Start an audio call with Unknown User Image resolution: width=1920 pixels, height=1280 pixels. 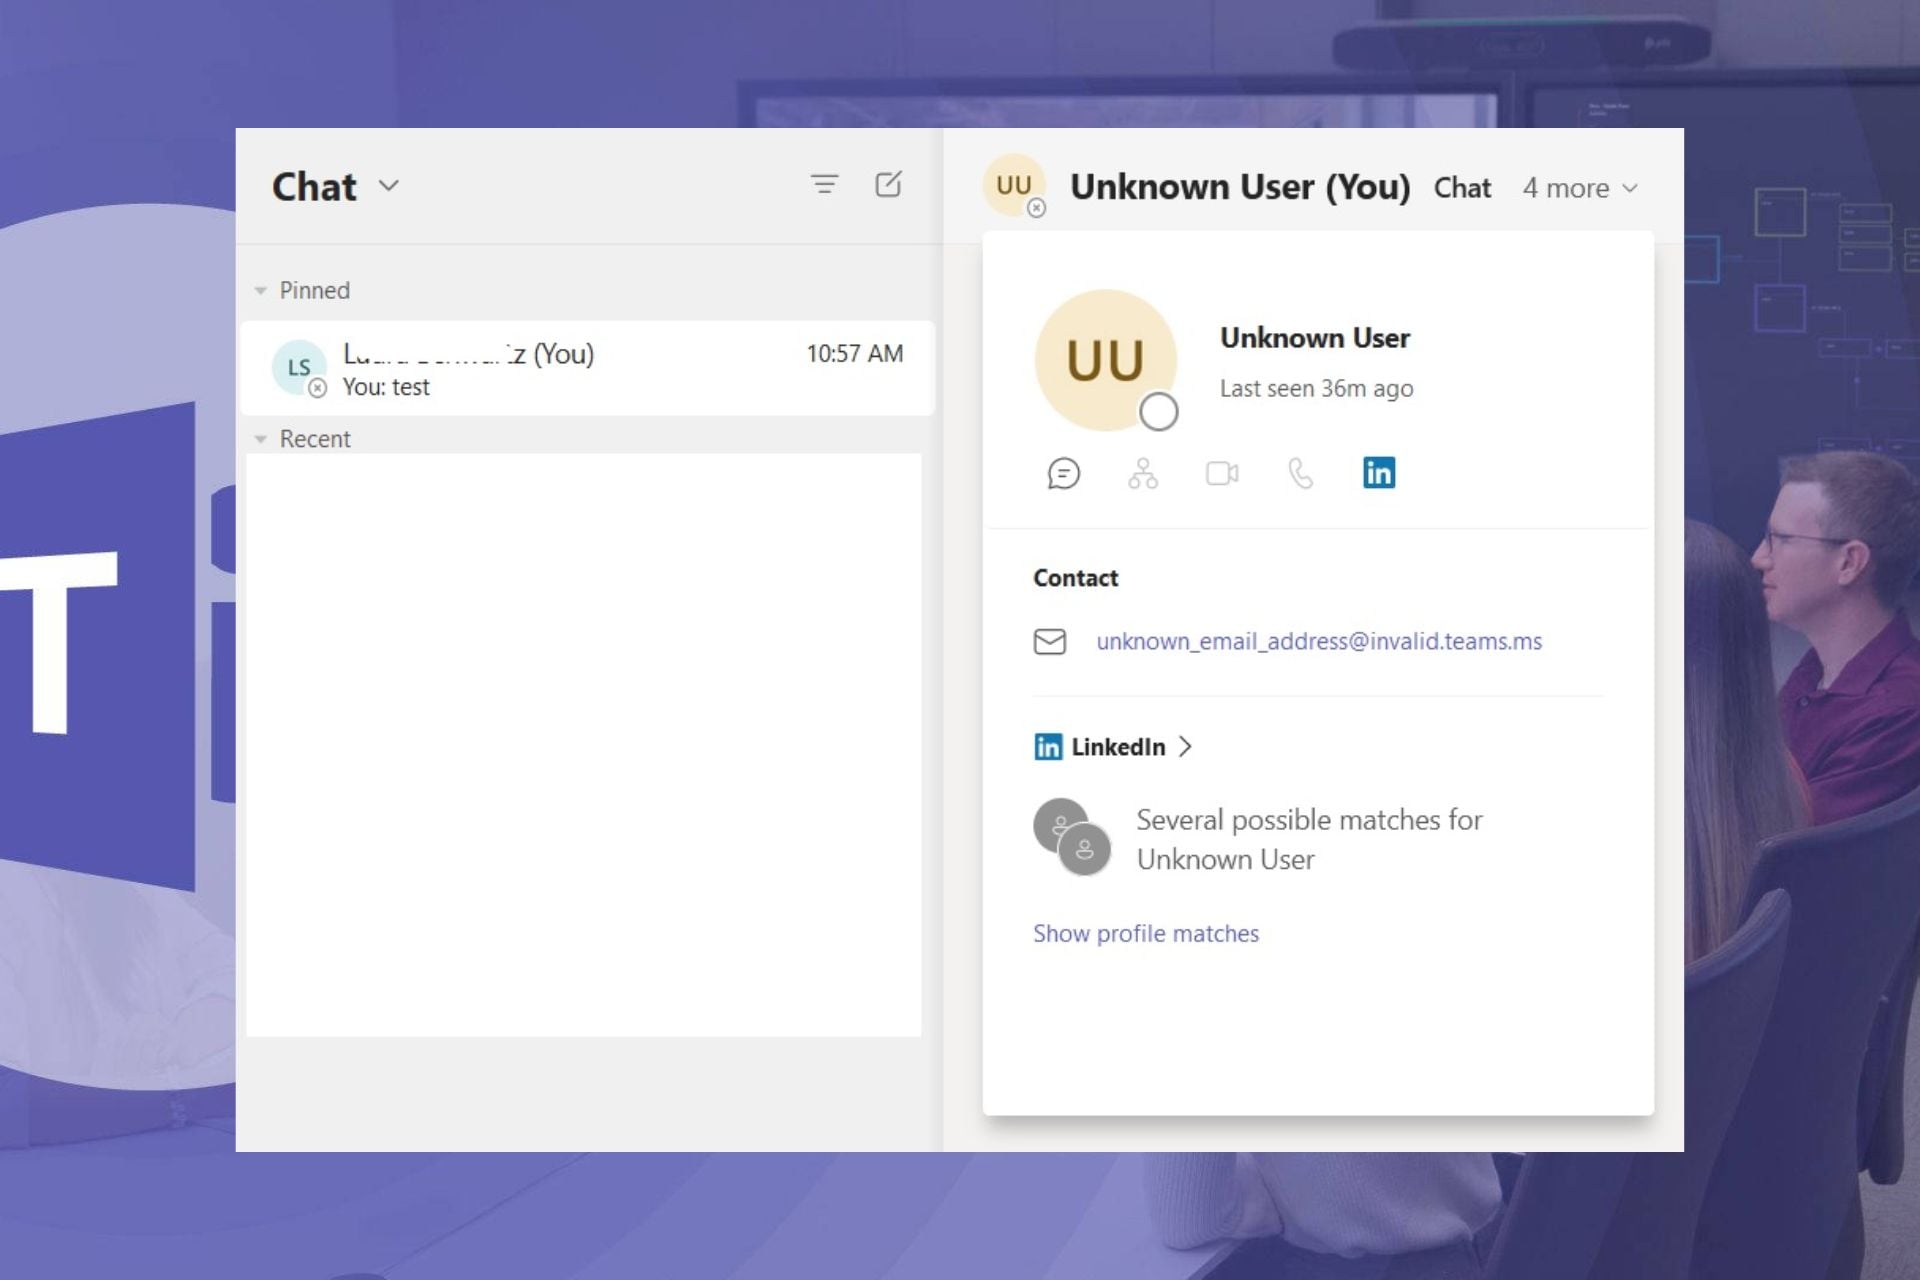click(1300, 474)
